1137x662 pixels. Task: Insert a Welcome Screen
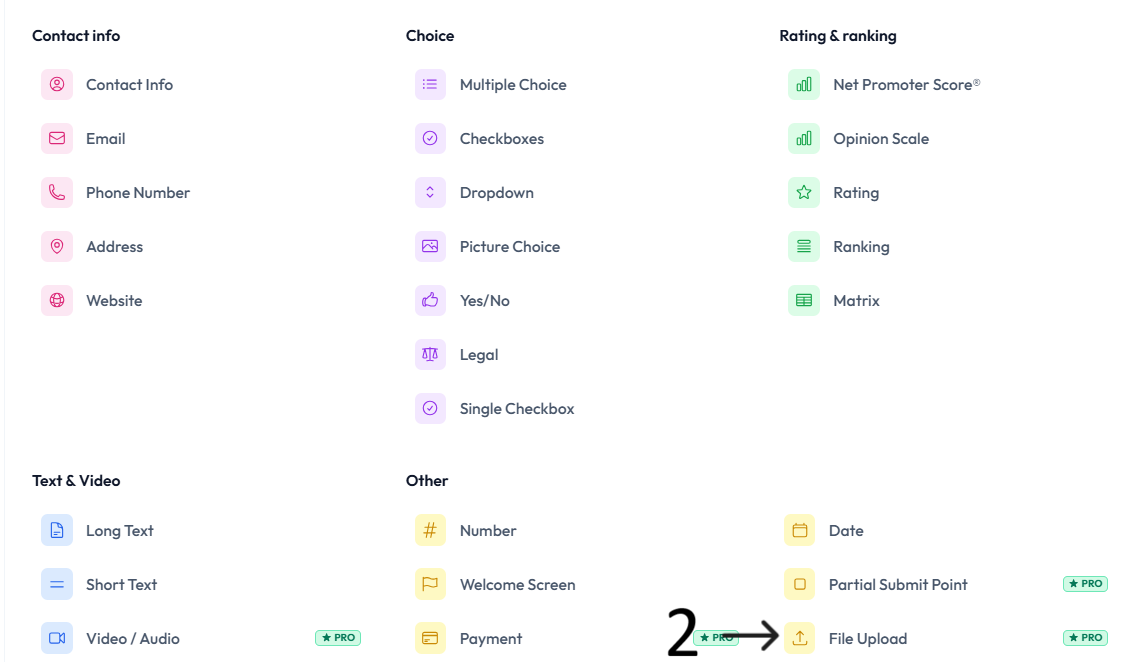(x=518, y=584)
